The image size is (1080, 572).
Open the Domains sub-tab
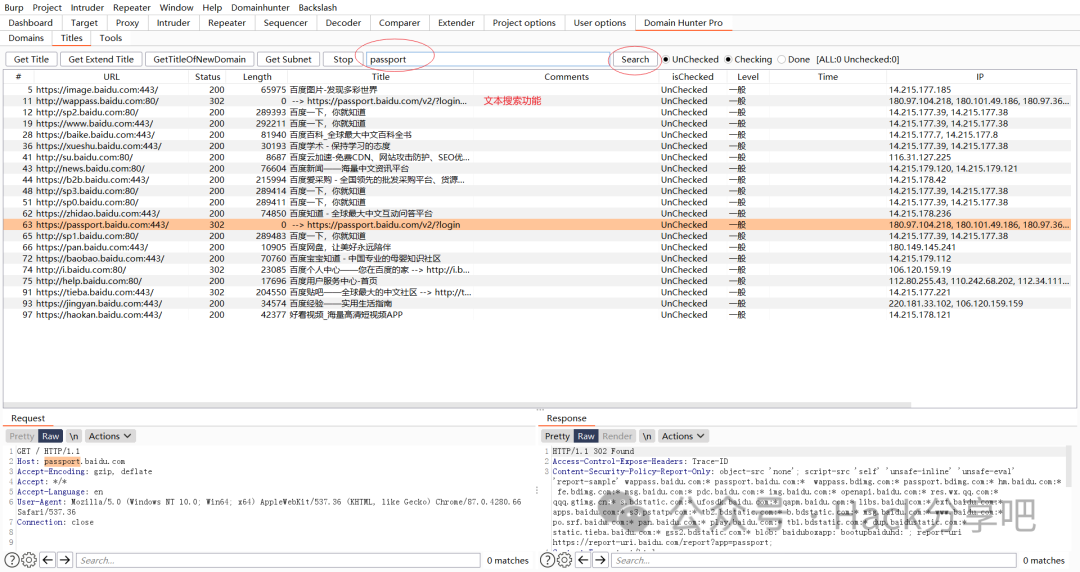tap(26, 38)
